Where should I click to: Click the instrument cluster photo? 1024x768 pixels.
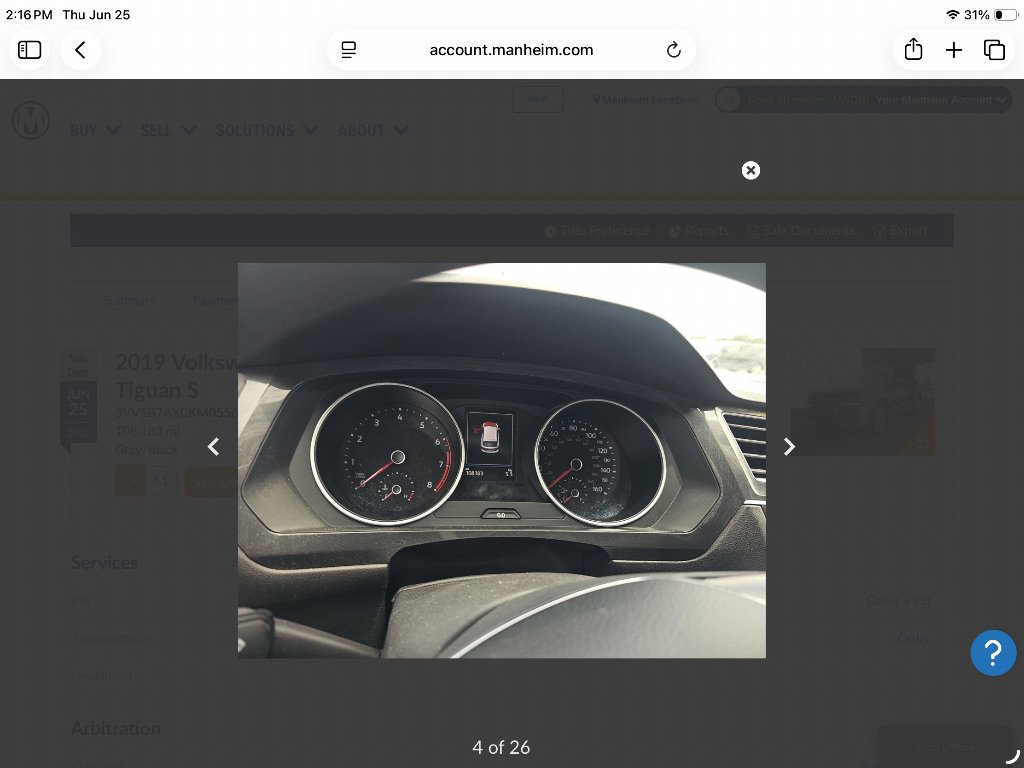pos(502,460)
